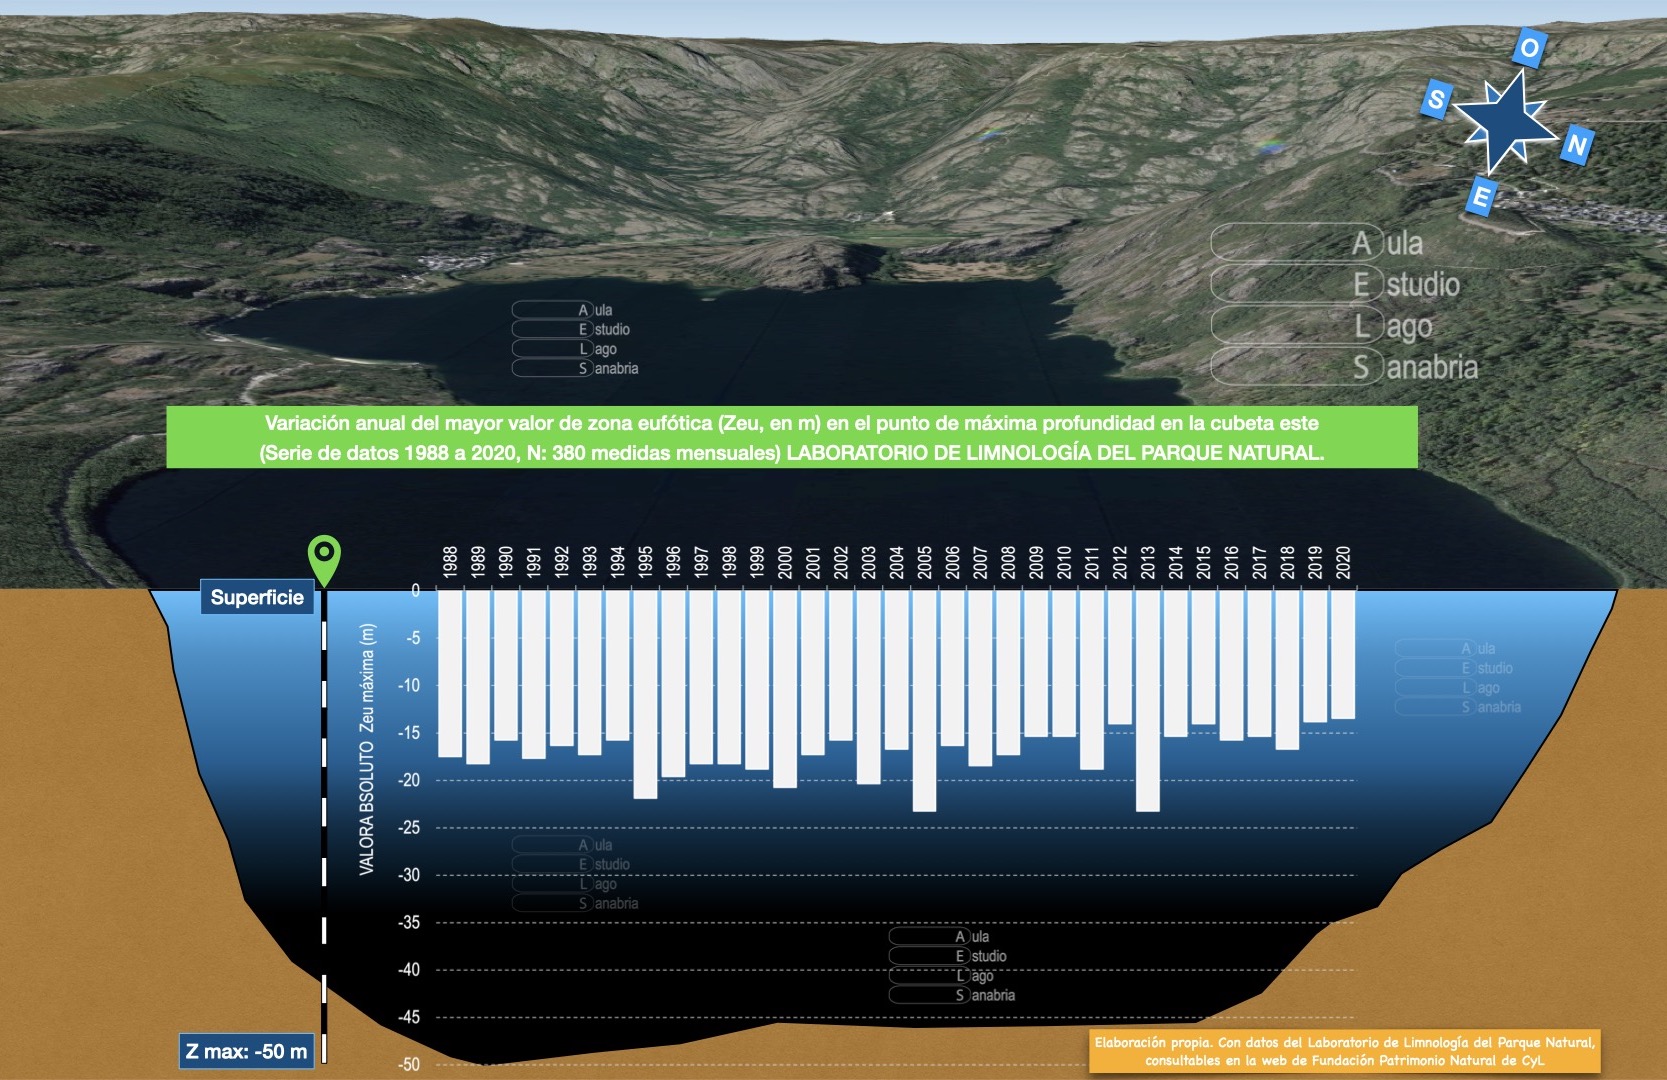1667x1080 pixels.
Task: Click the '-25' depth axis tick label
Action: (x=409, y=828)
